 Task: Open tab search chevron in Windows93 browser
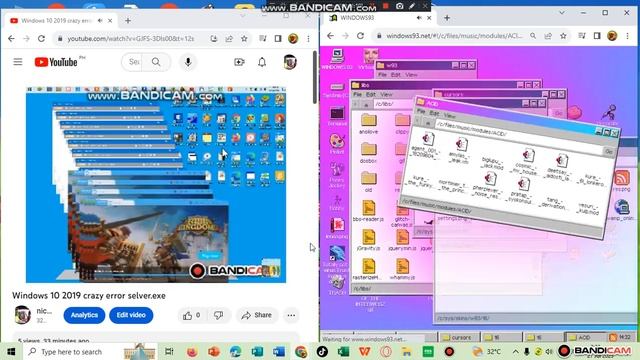tap(562, 13)
